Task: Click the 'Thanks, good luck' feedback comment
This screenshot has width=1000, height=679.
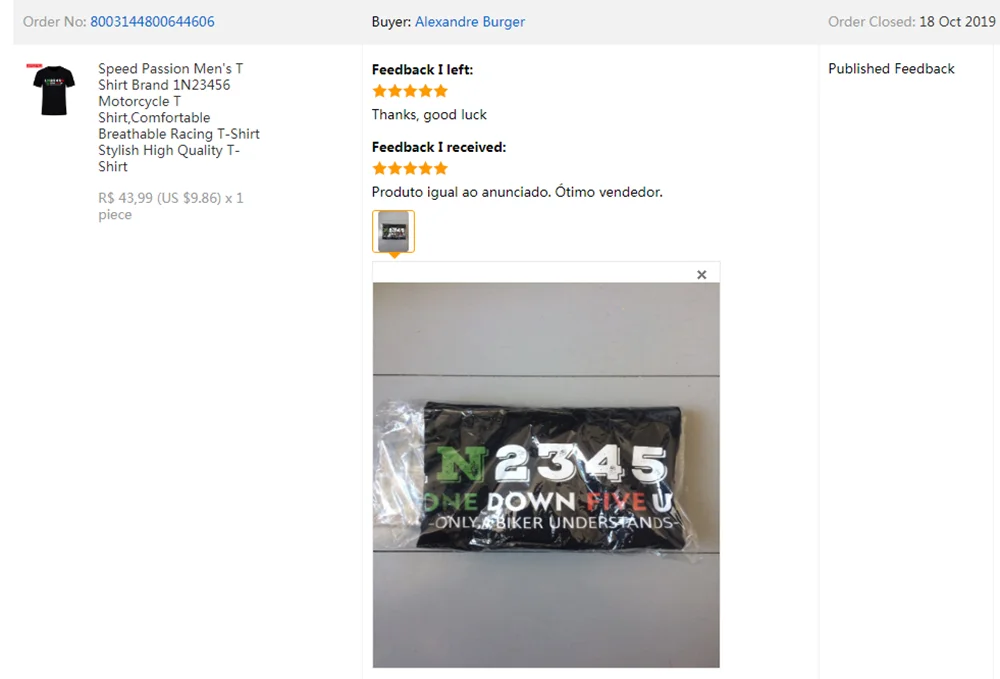Action: [429, 115]
